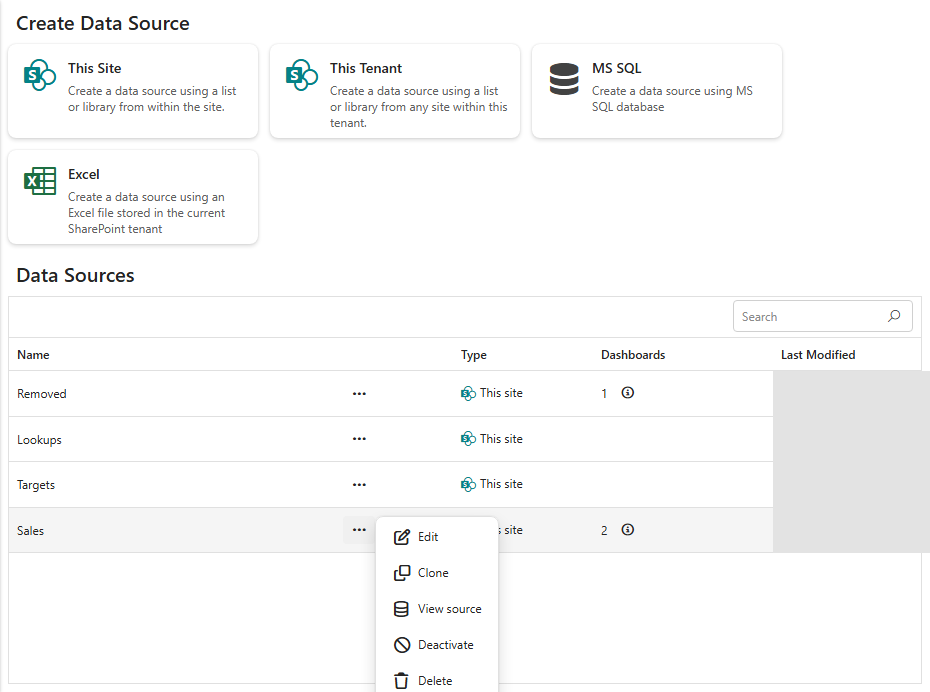Create an MS SQL data source

[x=657, y=91]
